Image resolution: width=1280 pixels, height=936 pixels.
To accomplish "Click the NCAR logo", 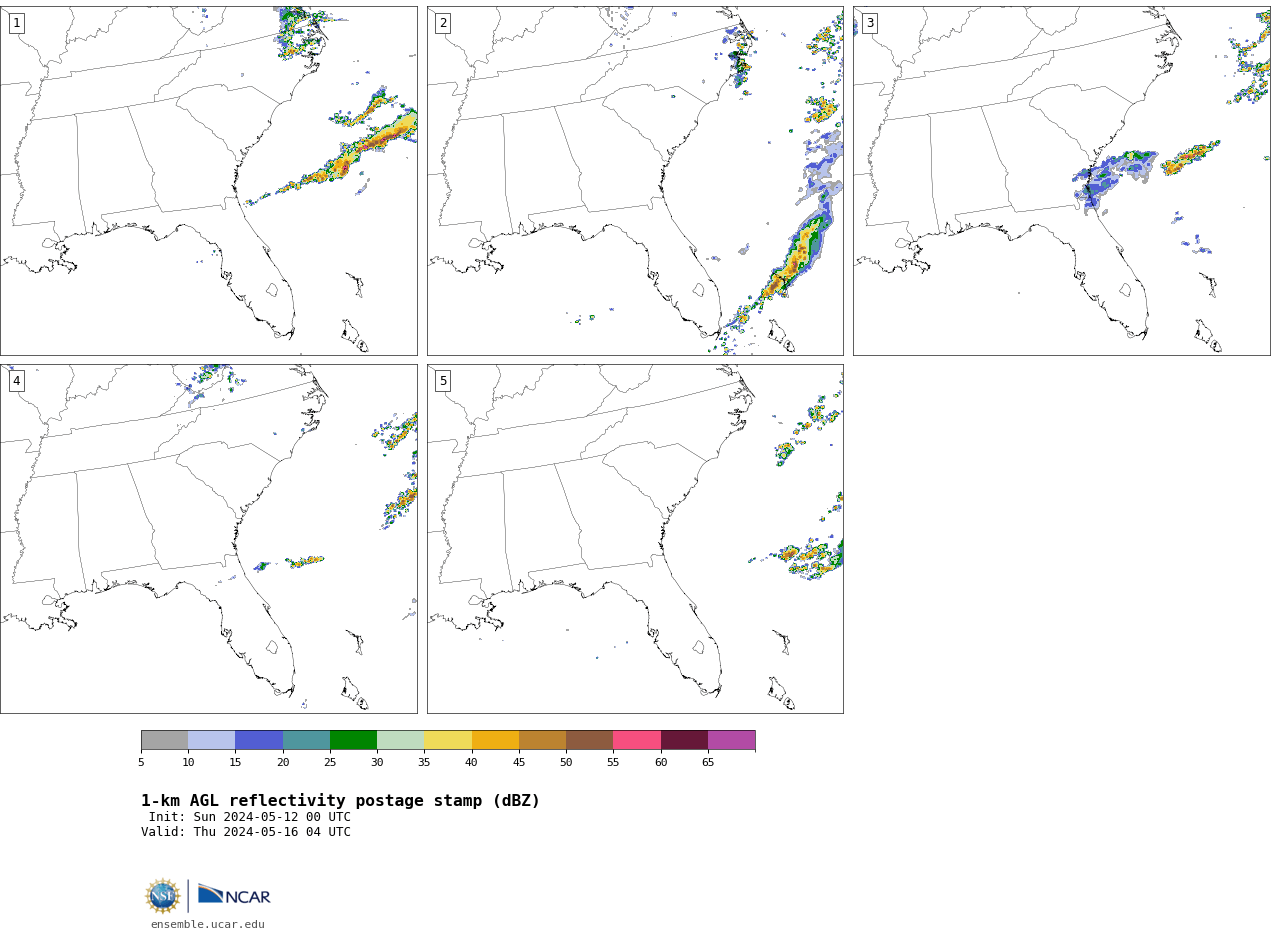I will [234, 895].
